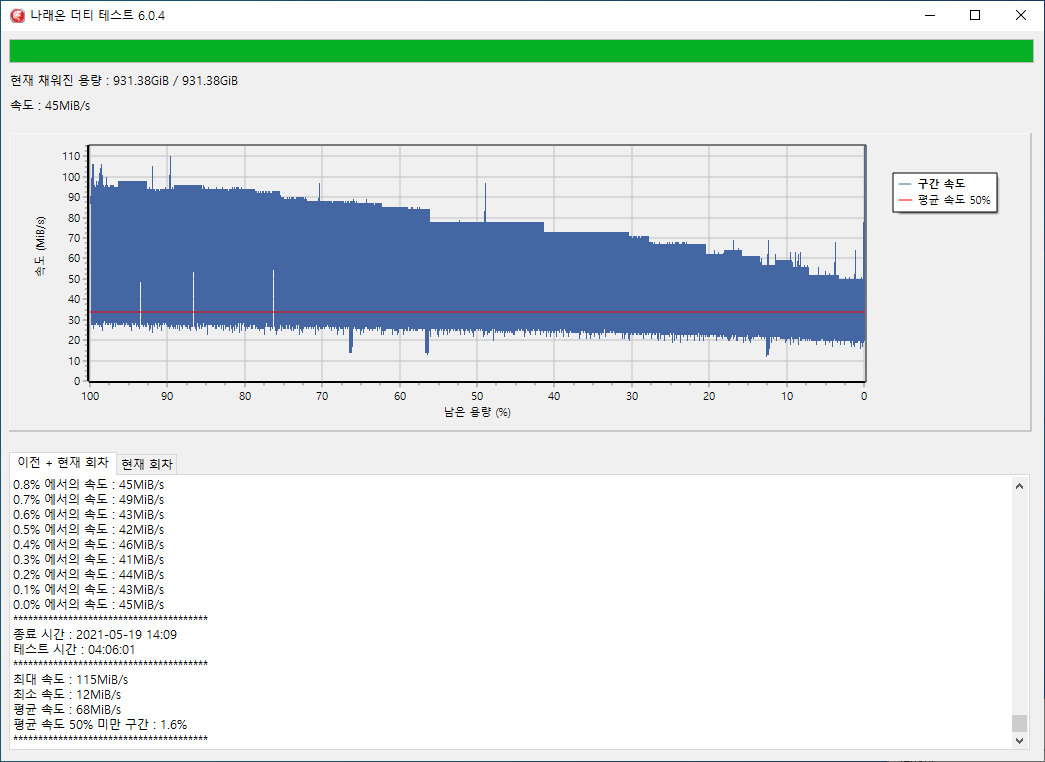Select log line 0.2% 에서의 속도 : 44MiB/s
The width and height of the screenshot is (1045, 762).
pyautogui.click(x=89, y=575)
